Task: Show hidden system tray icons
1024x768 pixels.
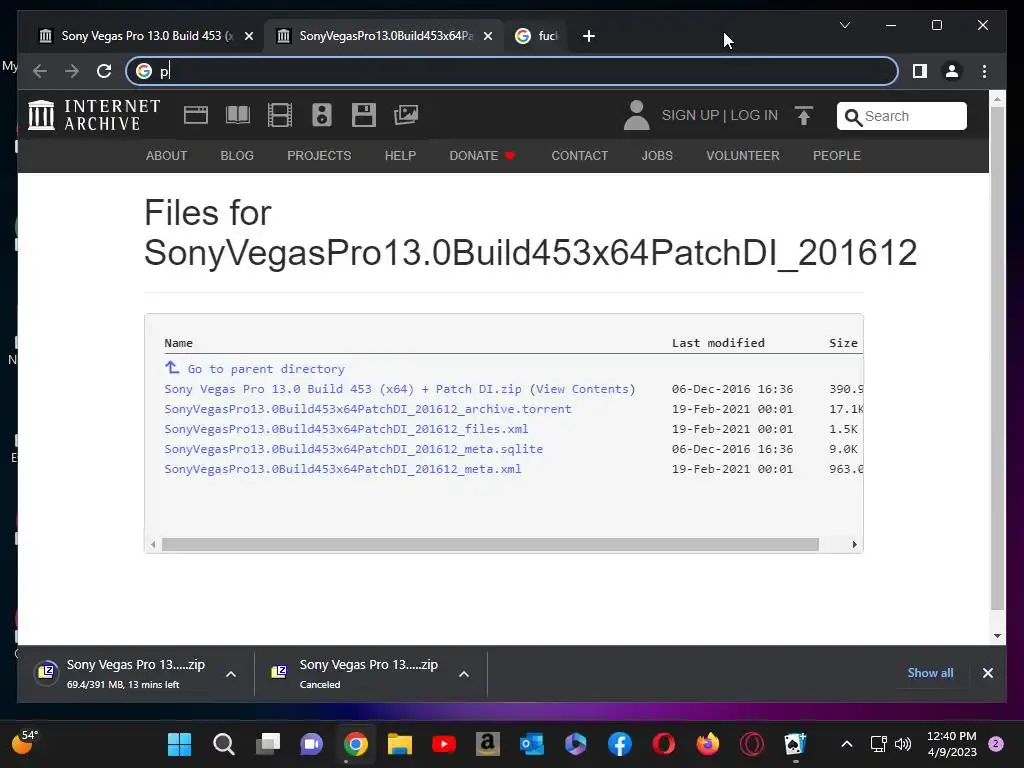Action: (x=846, y=744)
